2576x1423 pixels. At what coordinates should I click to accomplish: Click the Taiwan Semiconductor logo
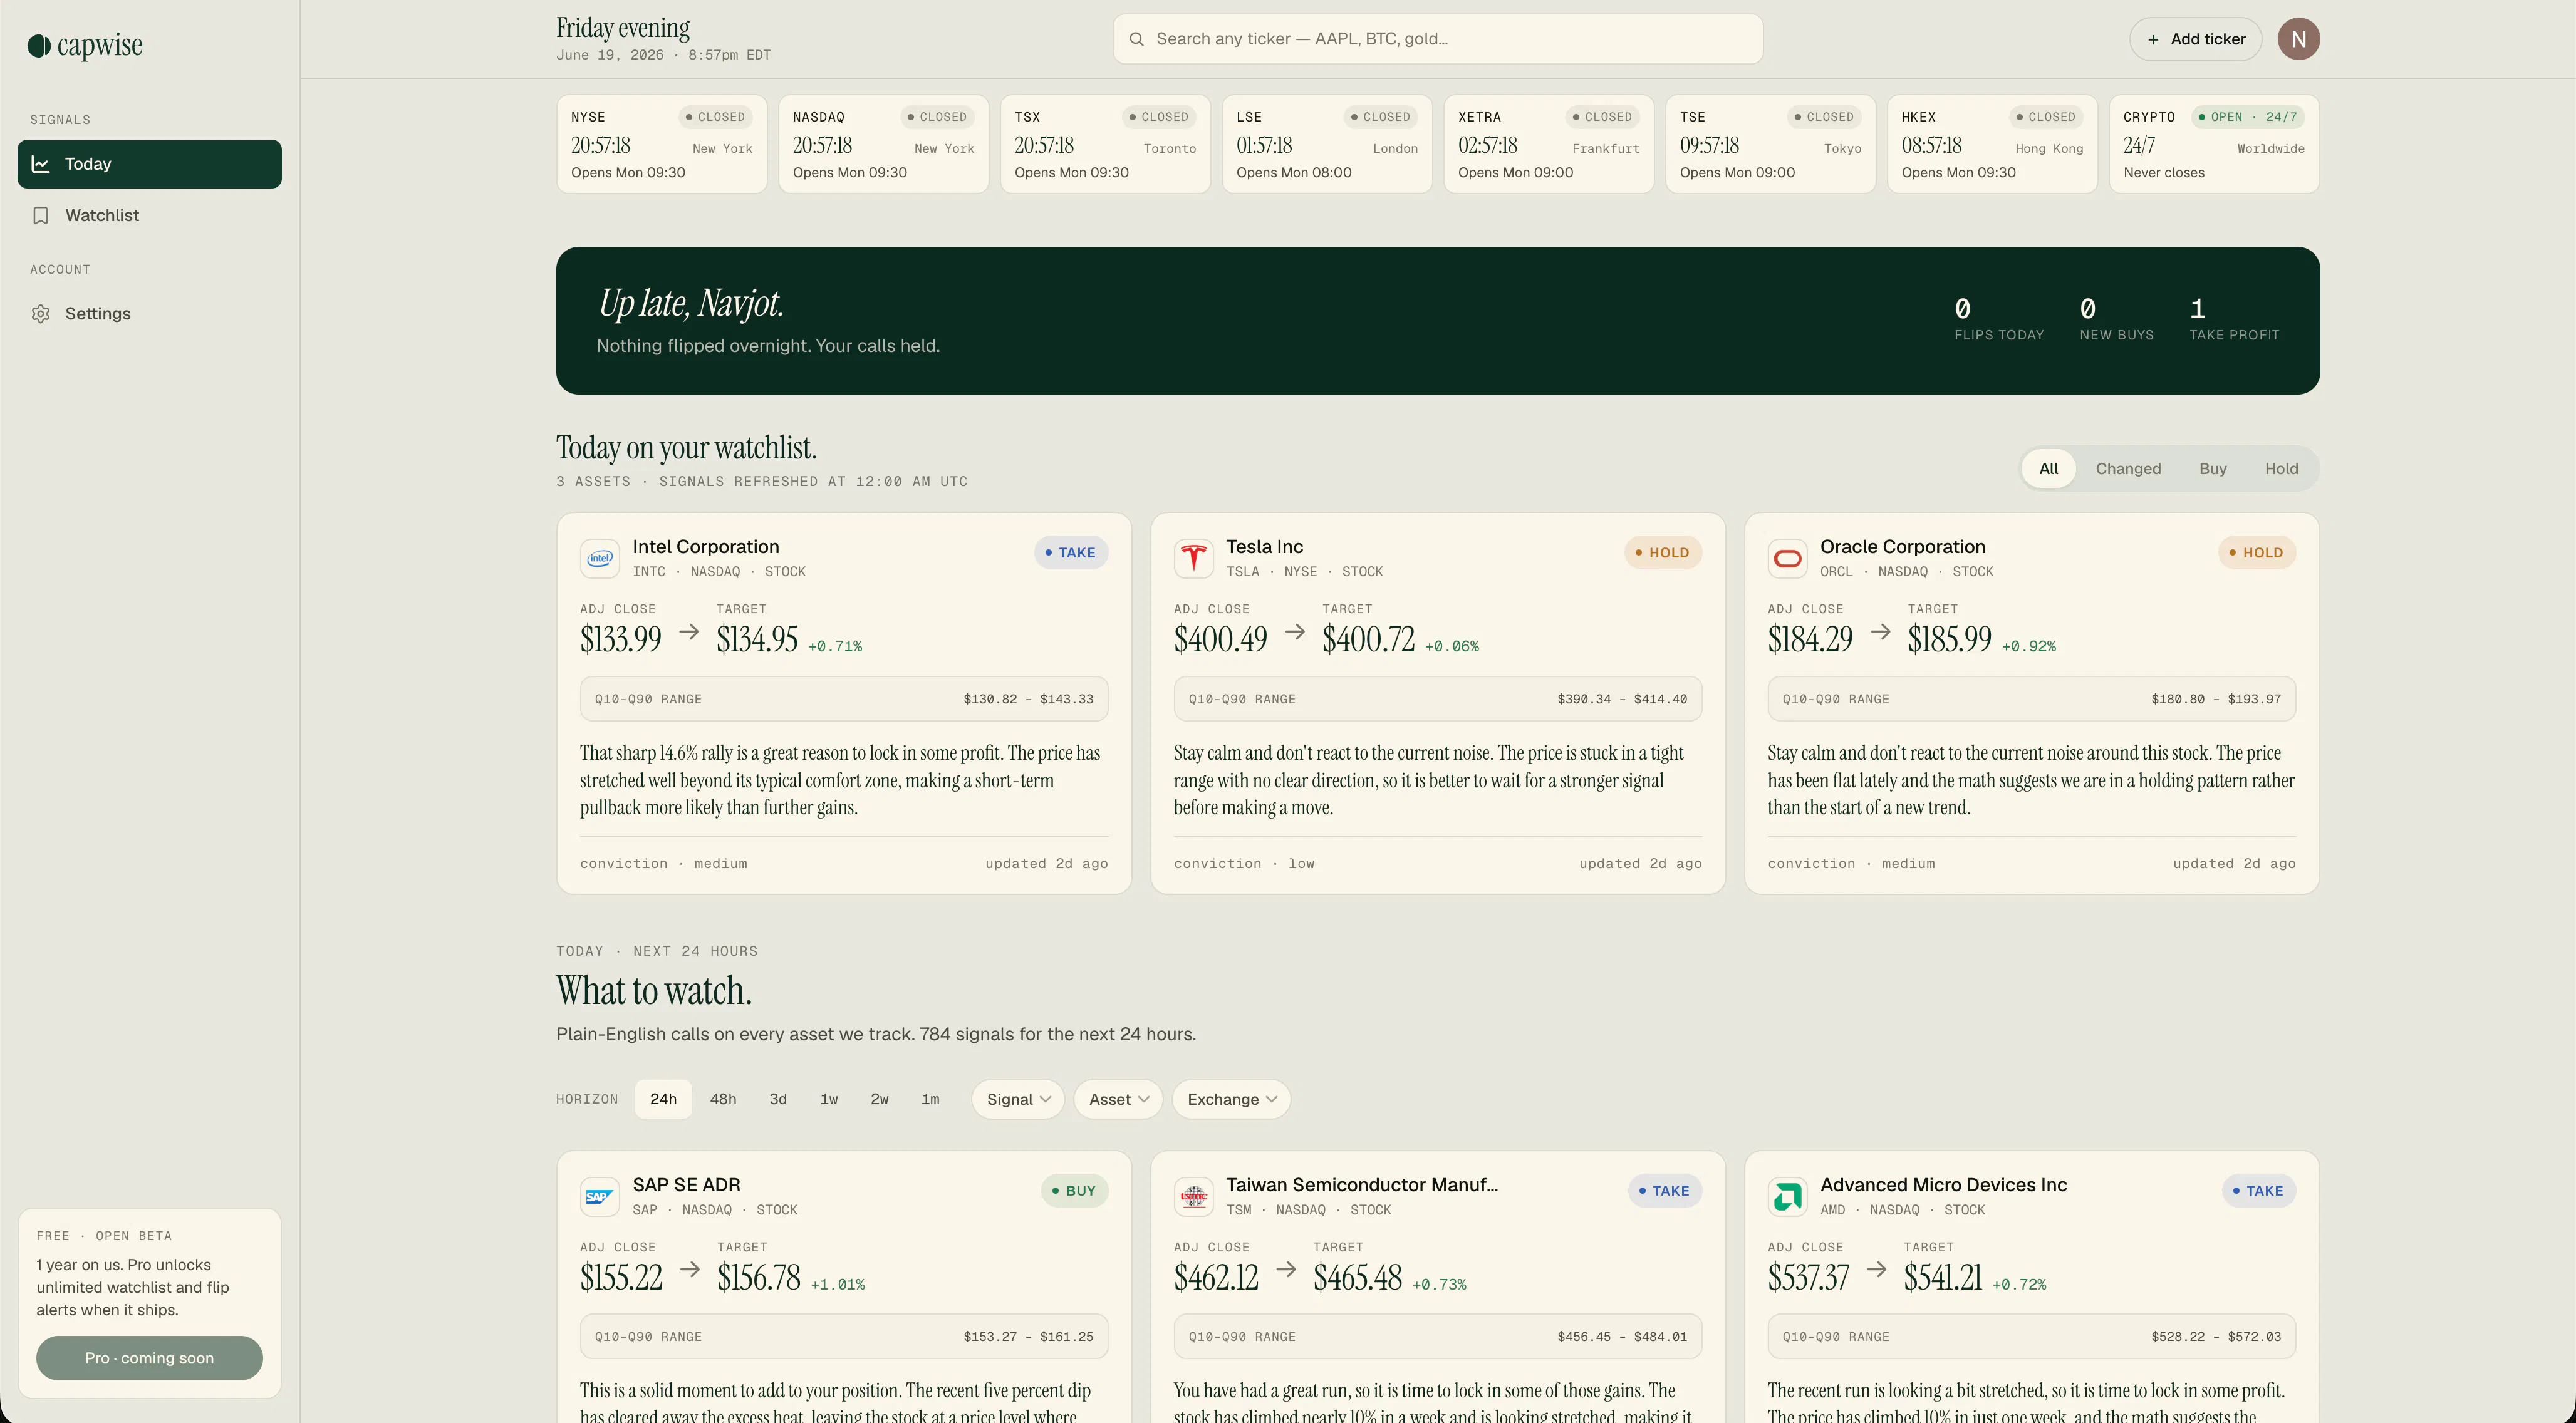1193,1196
